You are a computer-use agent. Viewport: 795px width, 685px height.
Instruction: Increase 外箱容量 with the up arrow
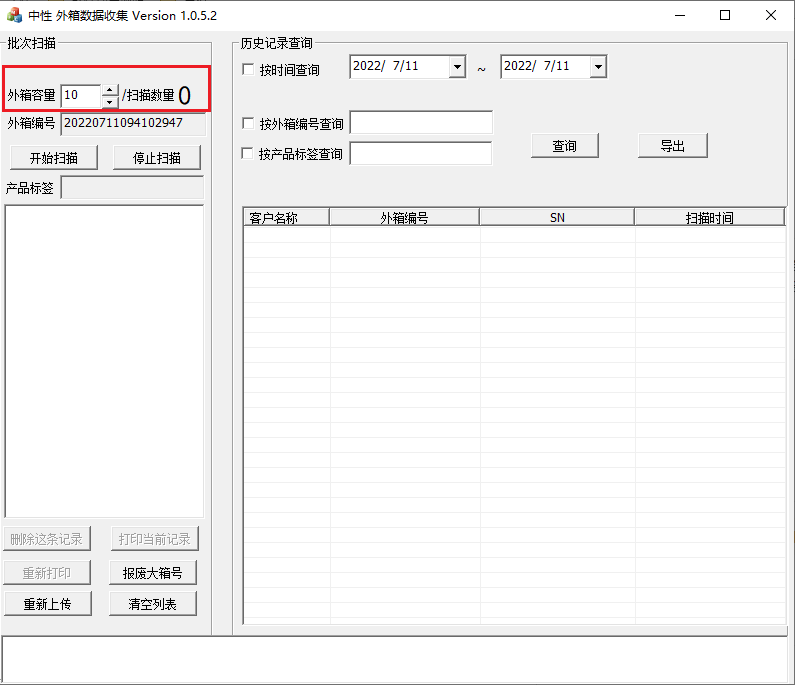[x=110, y=90]
